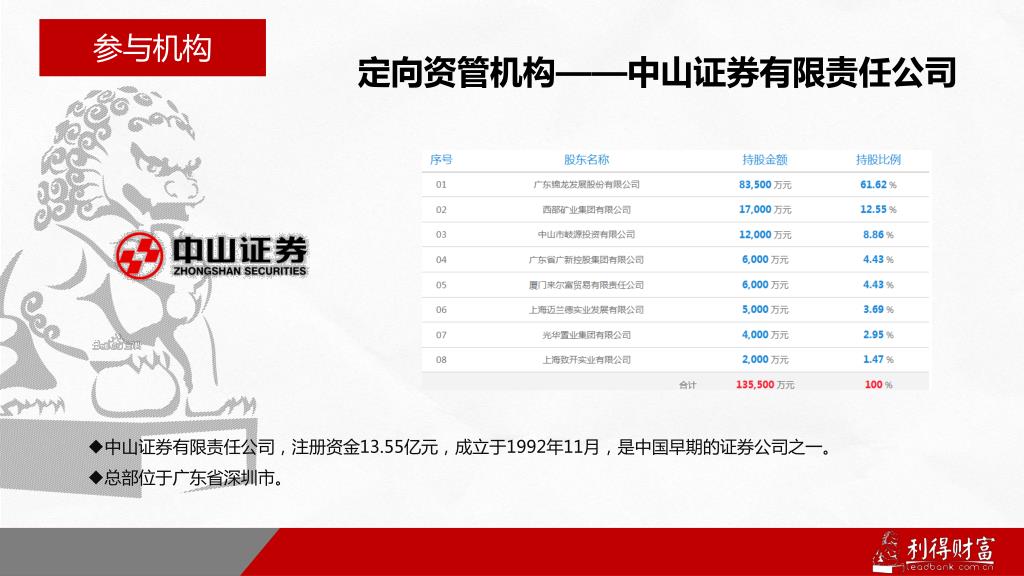The height and width of the screenshot is (576, 1024).
Task: Click serial number 06 in table
Action: tap(441, 310)
